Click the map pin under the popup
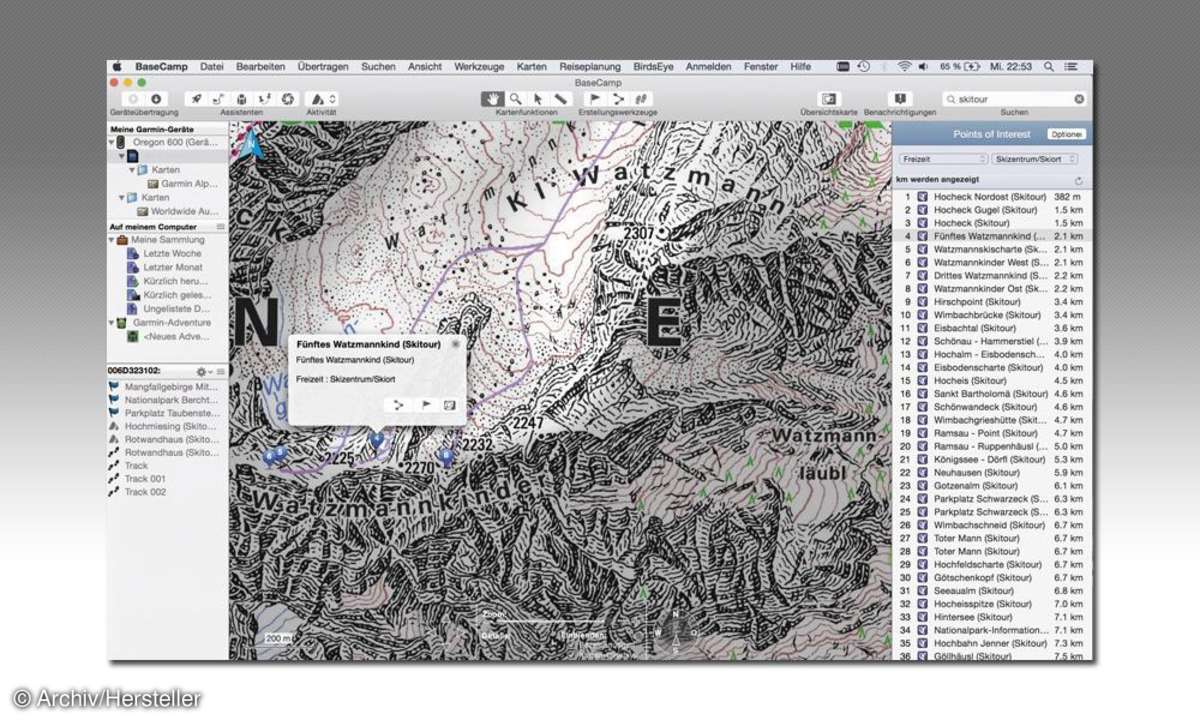Viewport: 1200px width, 720px height. tap(377, 439)
